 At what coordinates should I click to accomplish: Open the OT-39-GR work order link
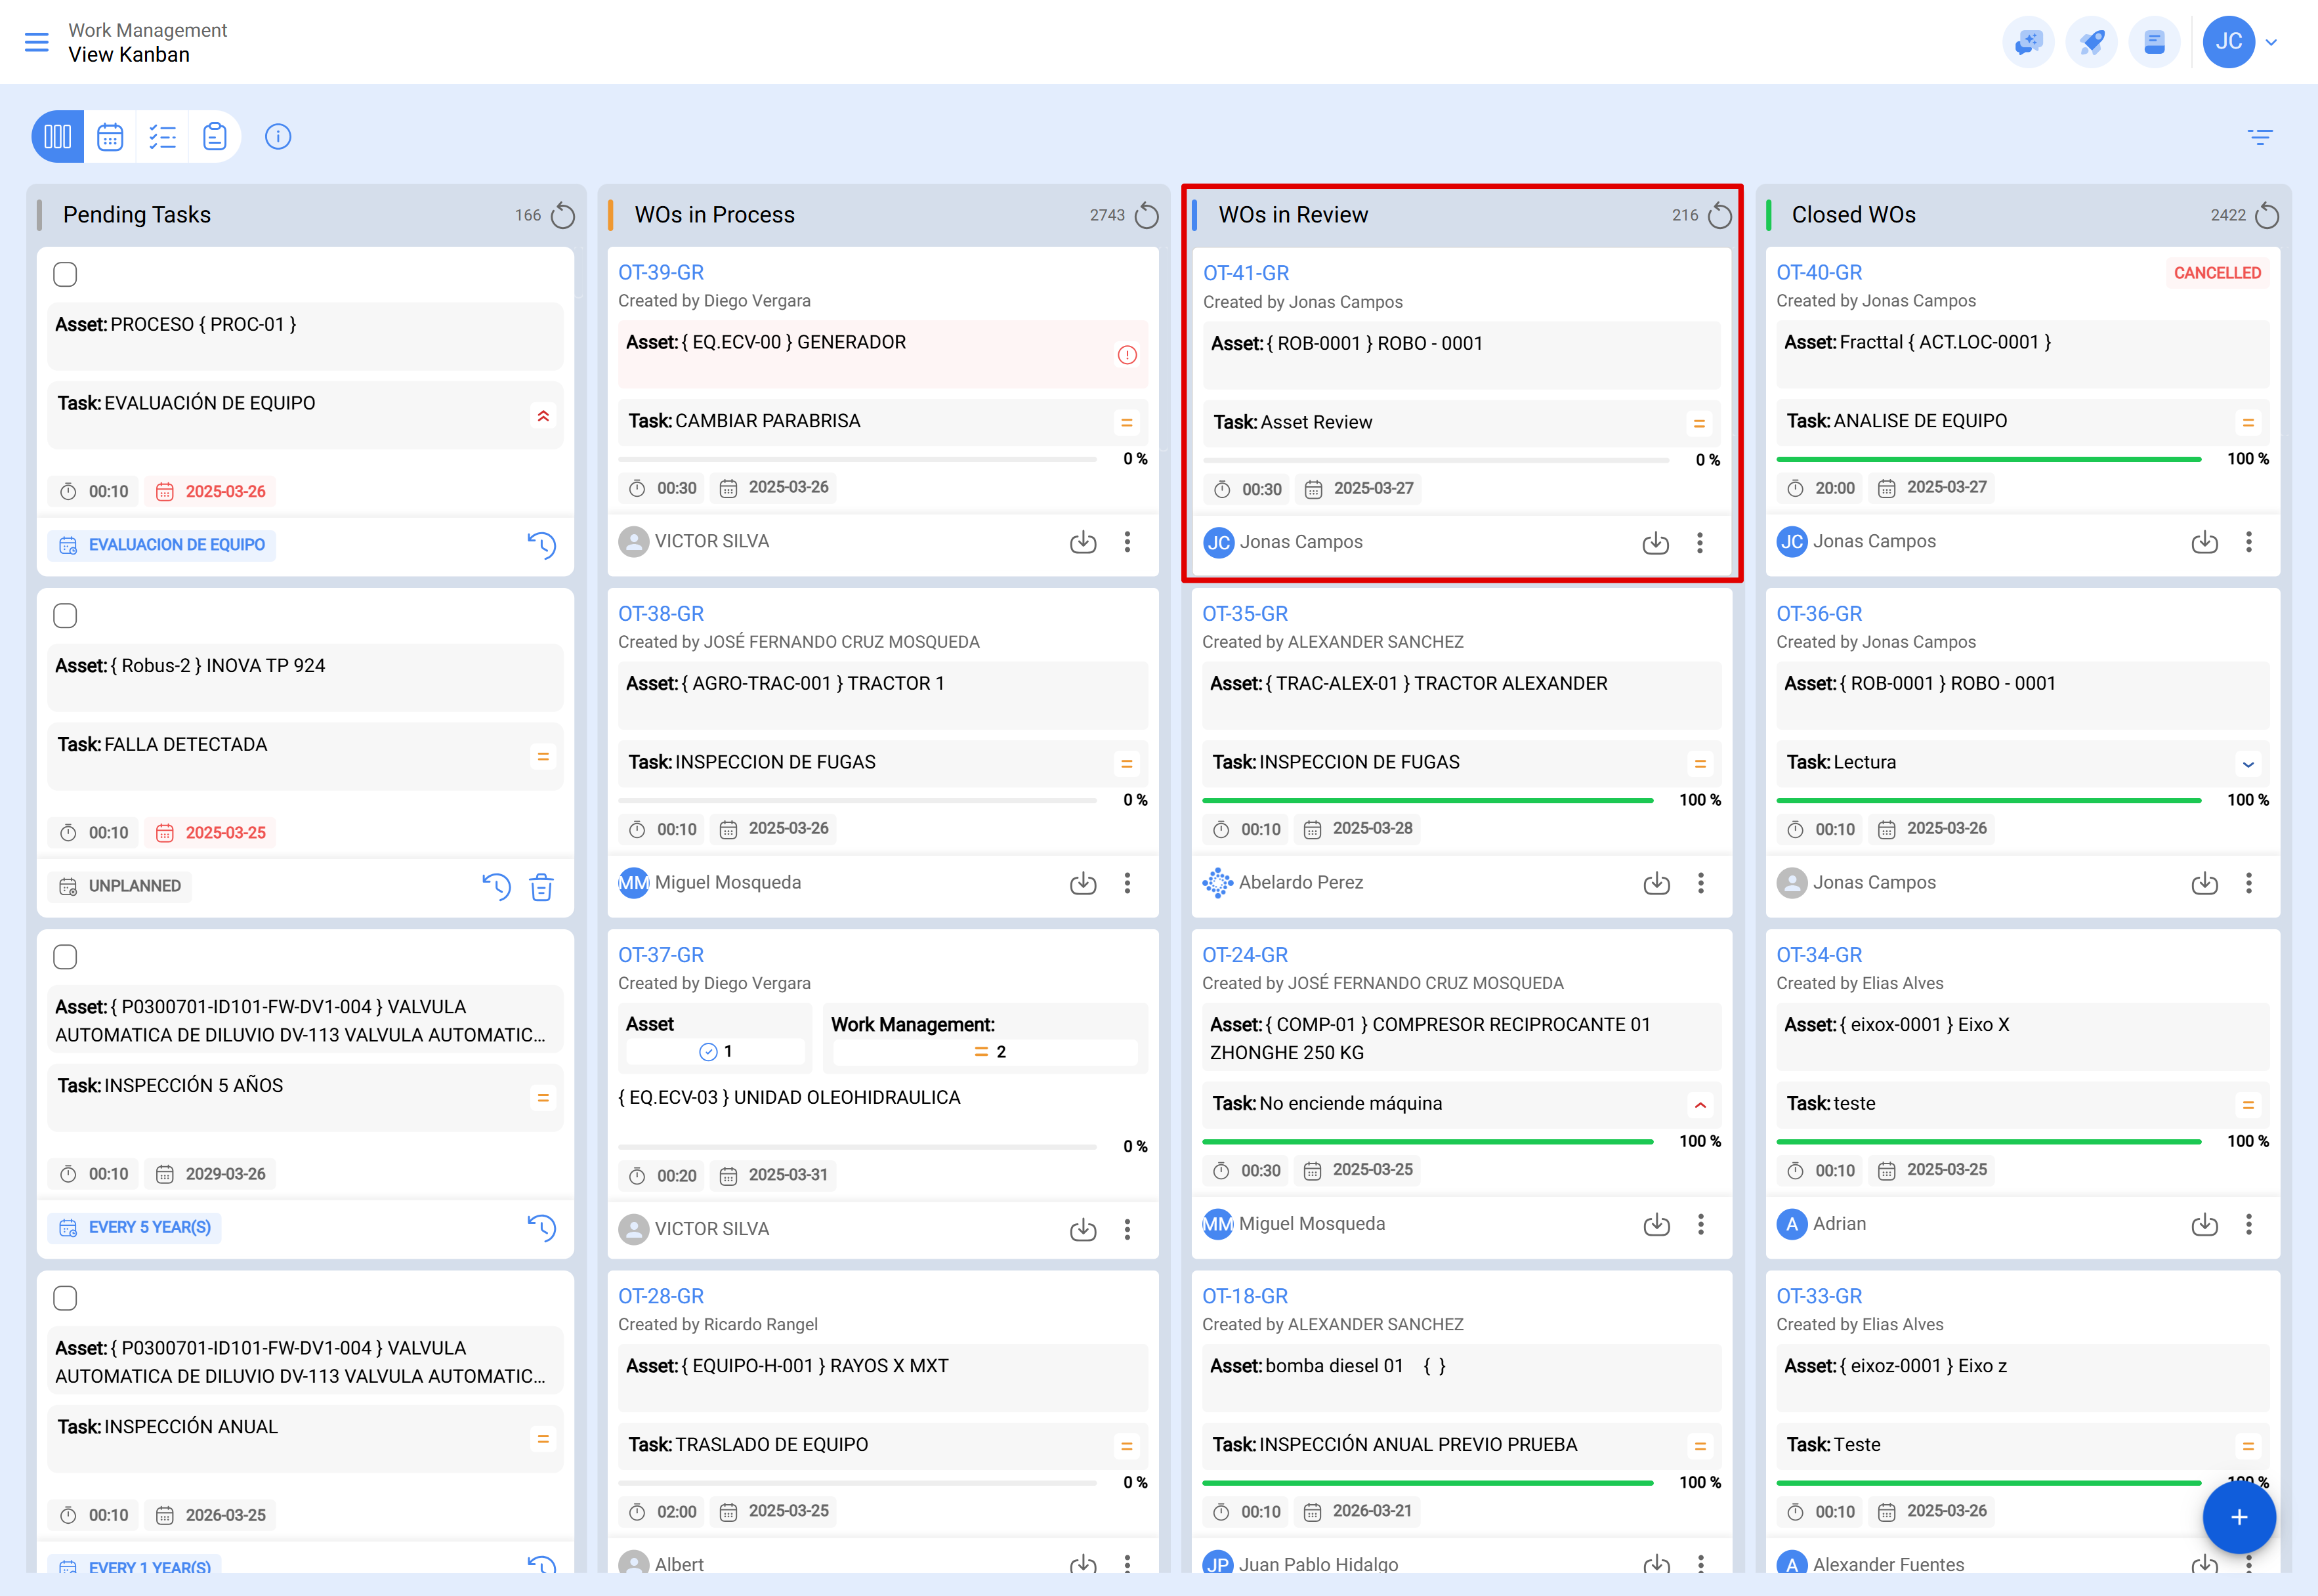coord(661,271)
